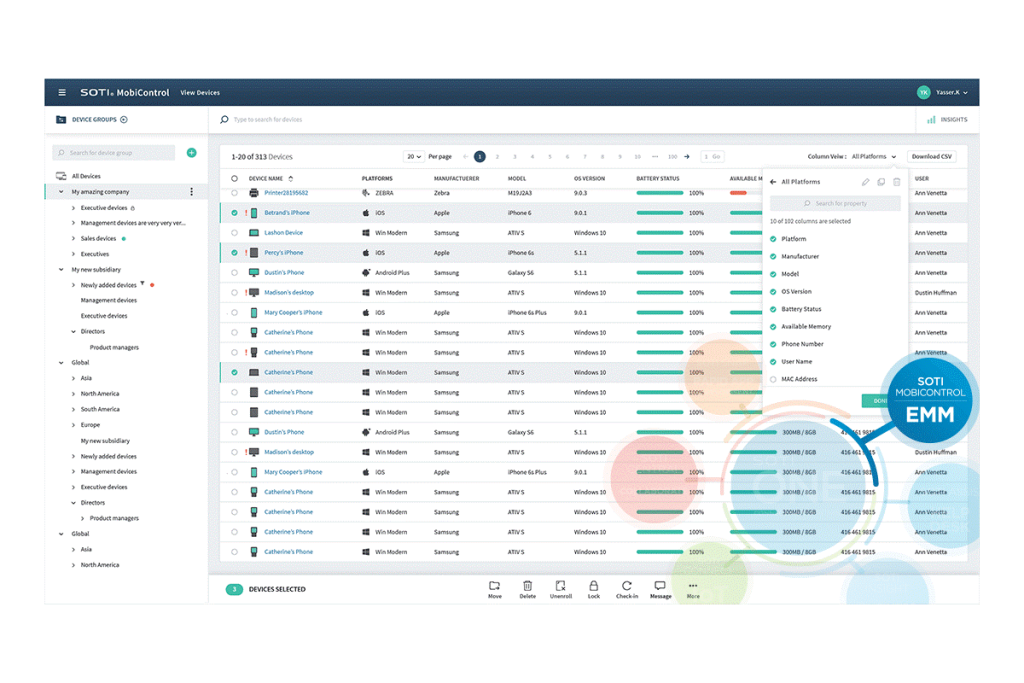The width and height of the screenshot is (1024, 683).
Task: Go back from the All Platforms column panel
Action: (x=773, y=182)
